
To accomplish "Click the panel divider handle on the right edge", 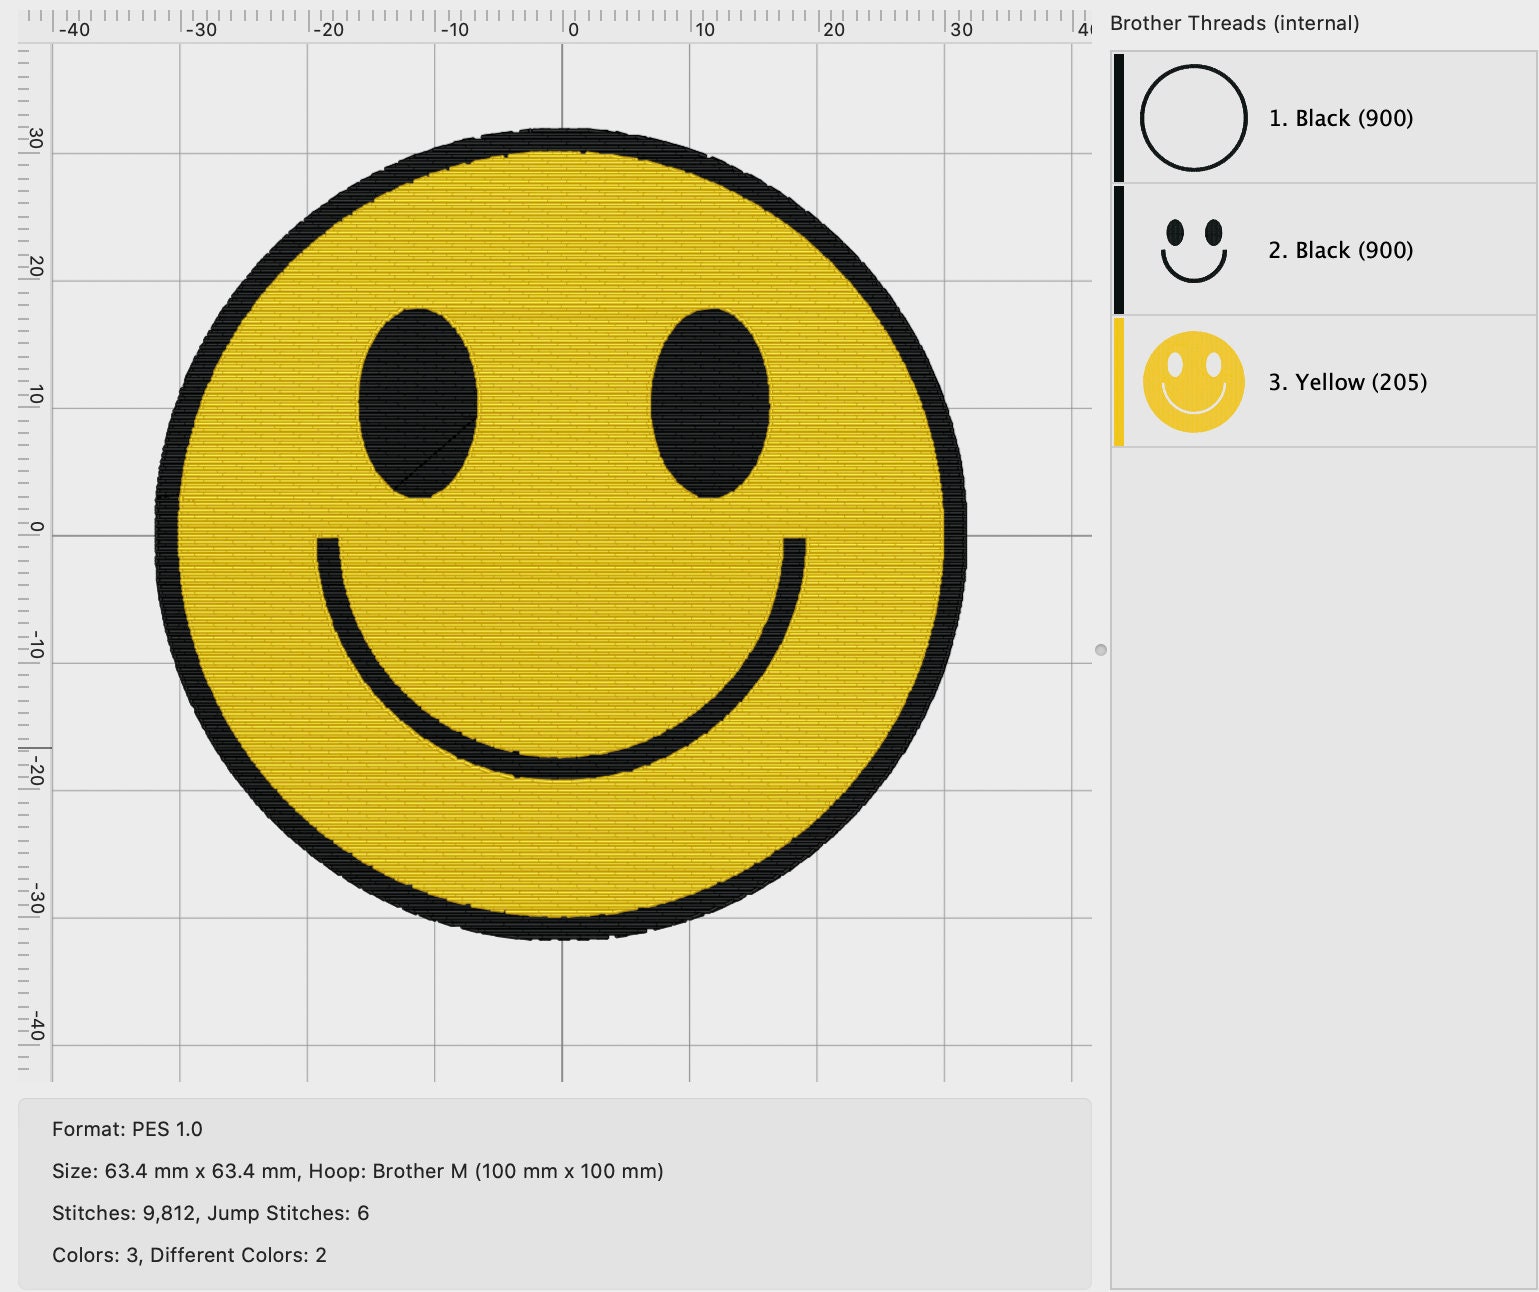I will coord(1103,648).
